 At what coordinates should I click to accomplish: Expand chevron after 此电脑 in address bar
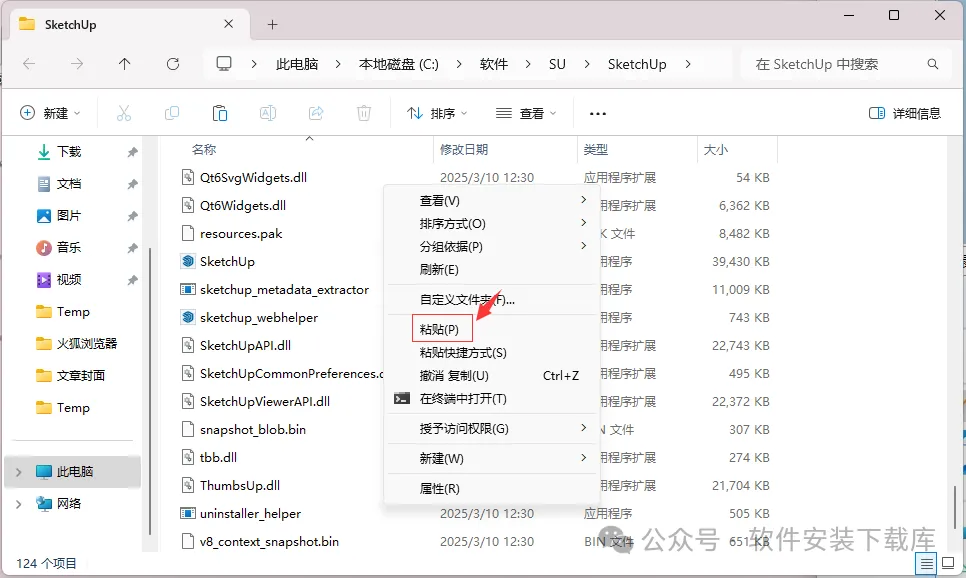click(338, 64)
